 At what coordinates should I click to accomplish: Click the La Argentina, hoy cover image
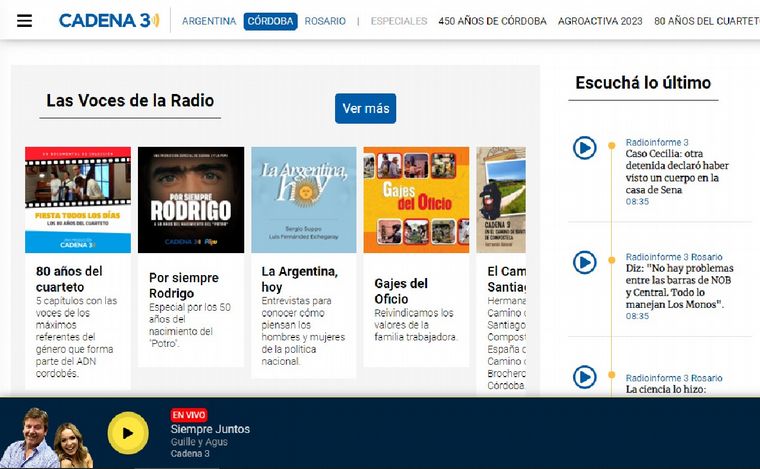[303, 200]
